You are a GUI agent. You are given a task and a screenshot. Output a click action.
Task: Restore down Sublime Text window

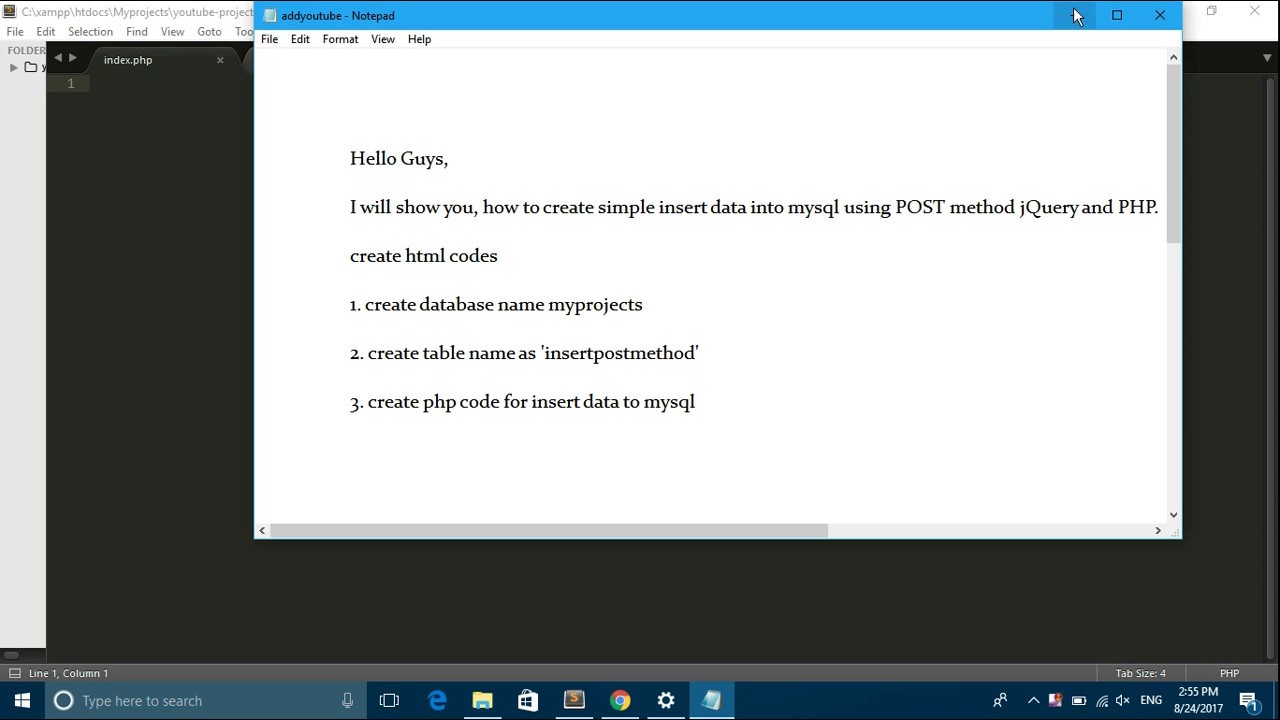point(1212,11)
